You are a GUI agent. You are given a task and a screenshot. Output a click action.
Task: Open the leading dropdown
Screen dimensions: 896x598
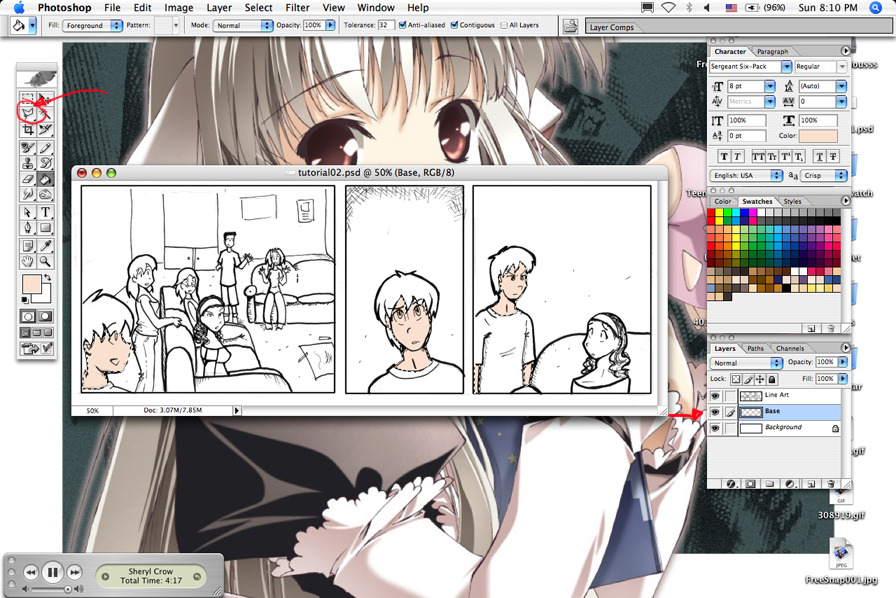[841, 86]
